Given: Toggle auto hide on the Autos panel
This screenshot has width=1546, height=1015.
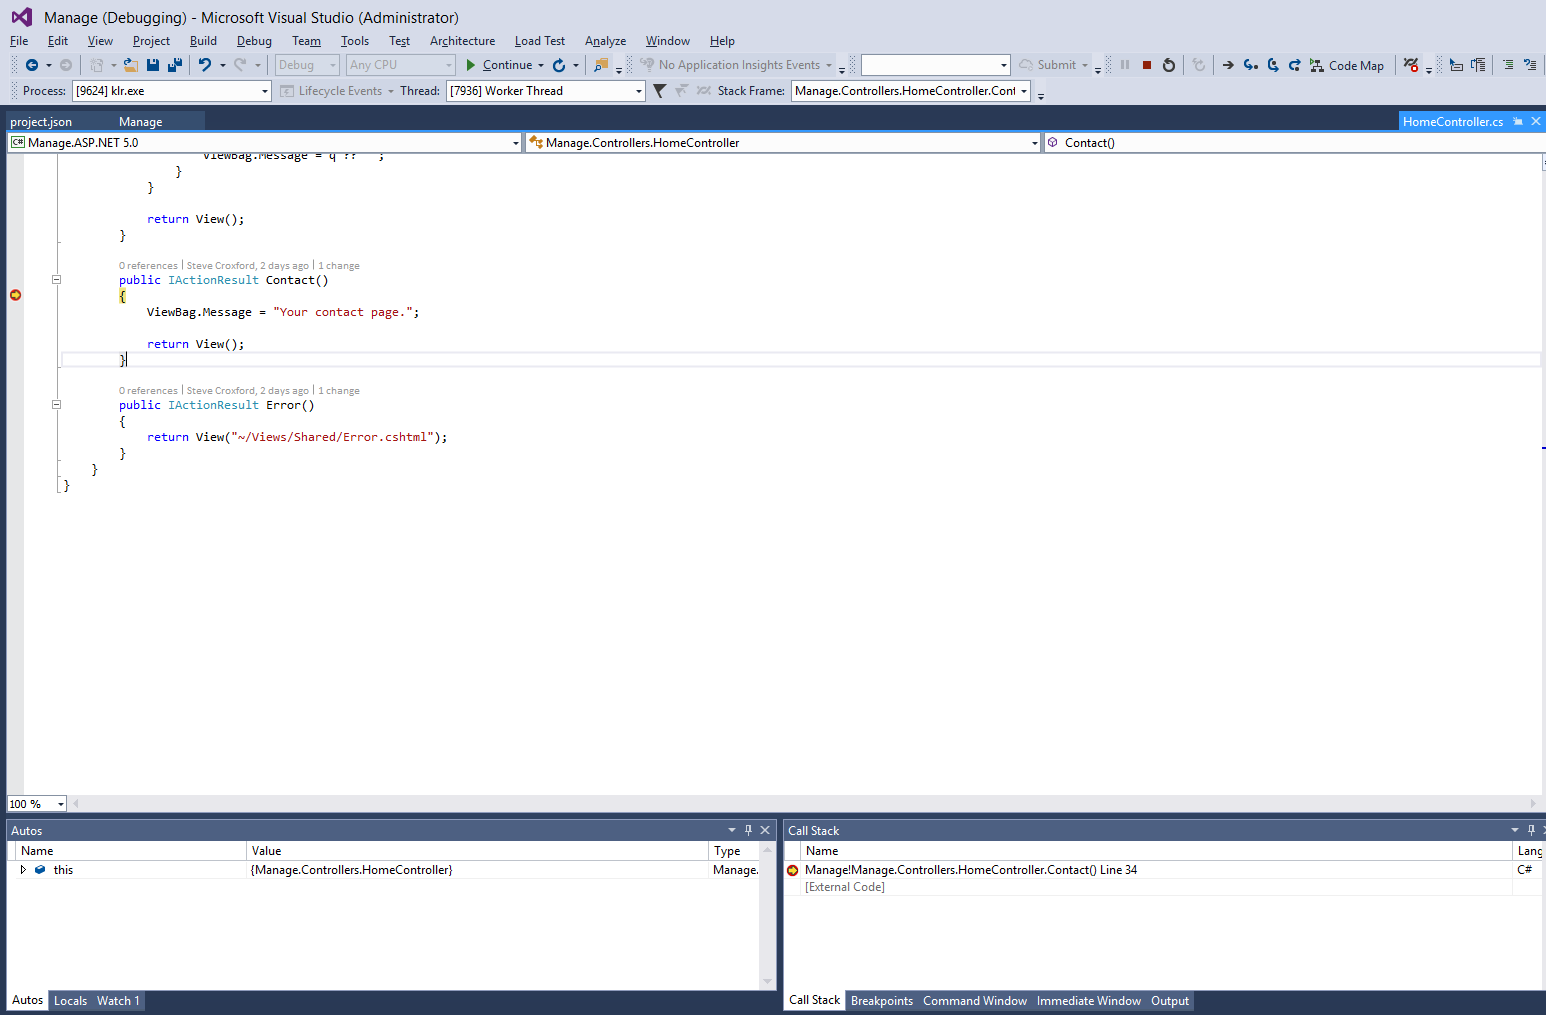Looking at the screenshot, I should coord(748,830).
